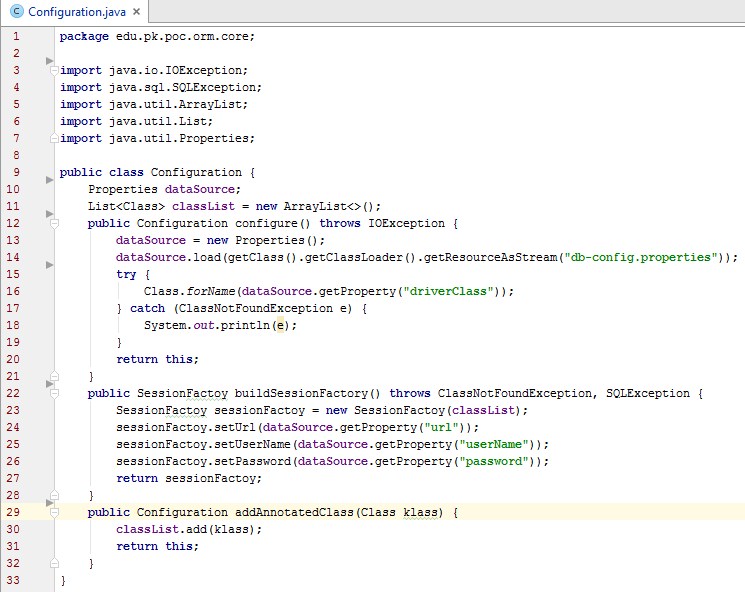
Task: Click gutter arrow marker between lines 11 and 12
Action: coord(49,214)
